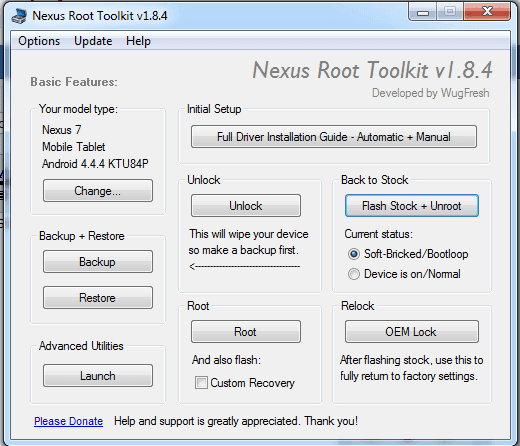Click Flash Stock + Unroot button

click(412, 206)
